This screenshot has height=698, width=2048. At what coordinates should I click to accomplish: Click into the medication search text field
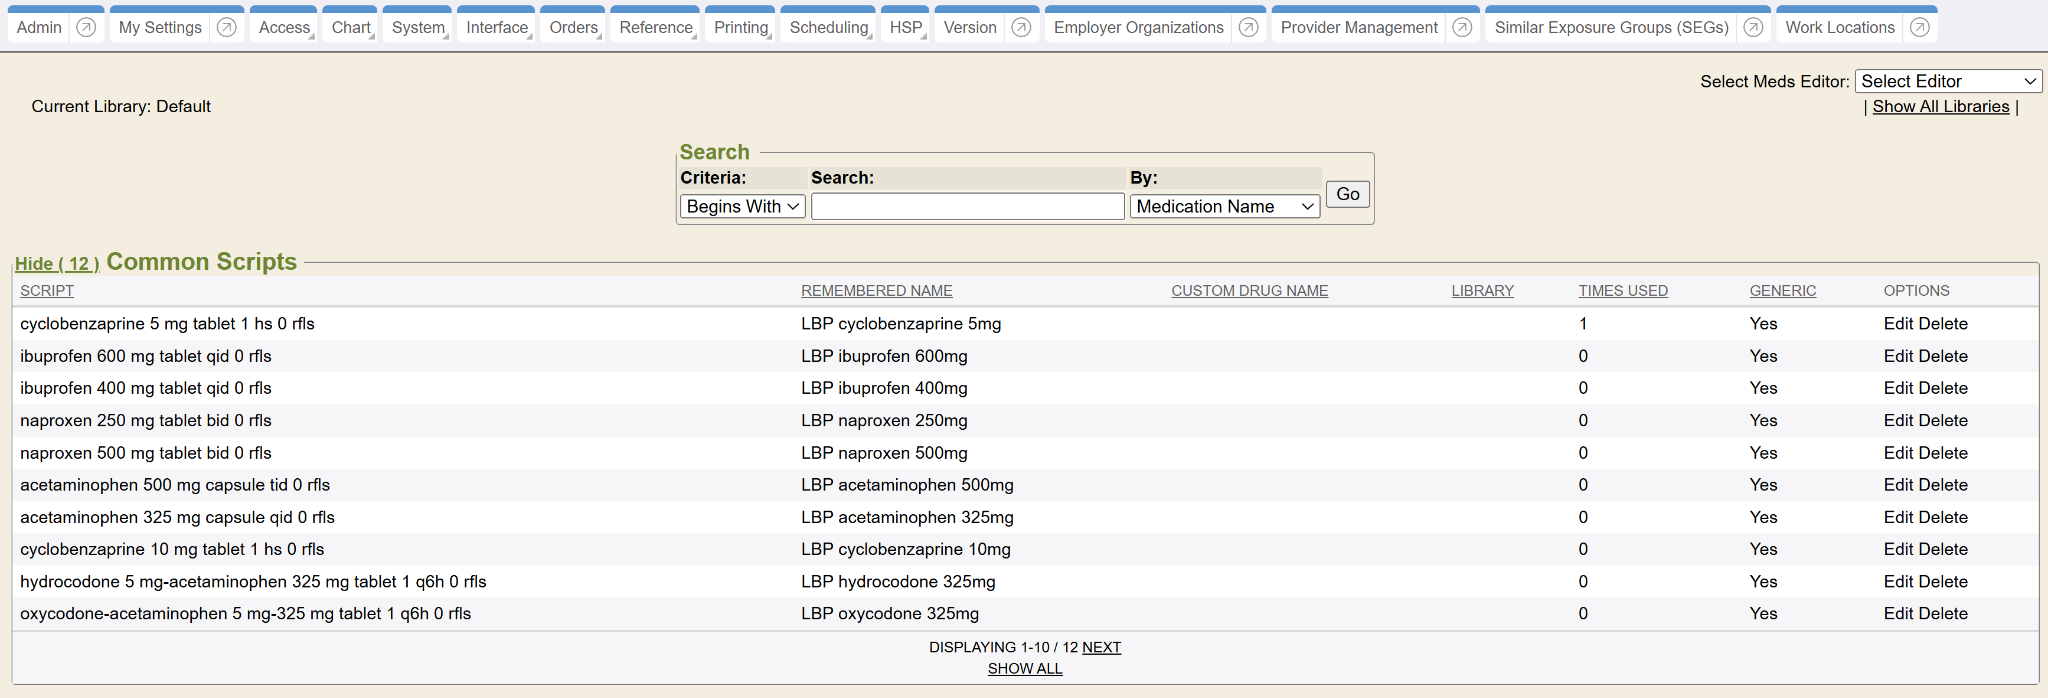(967, 206)
